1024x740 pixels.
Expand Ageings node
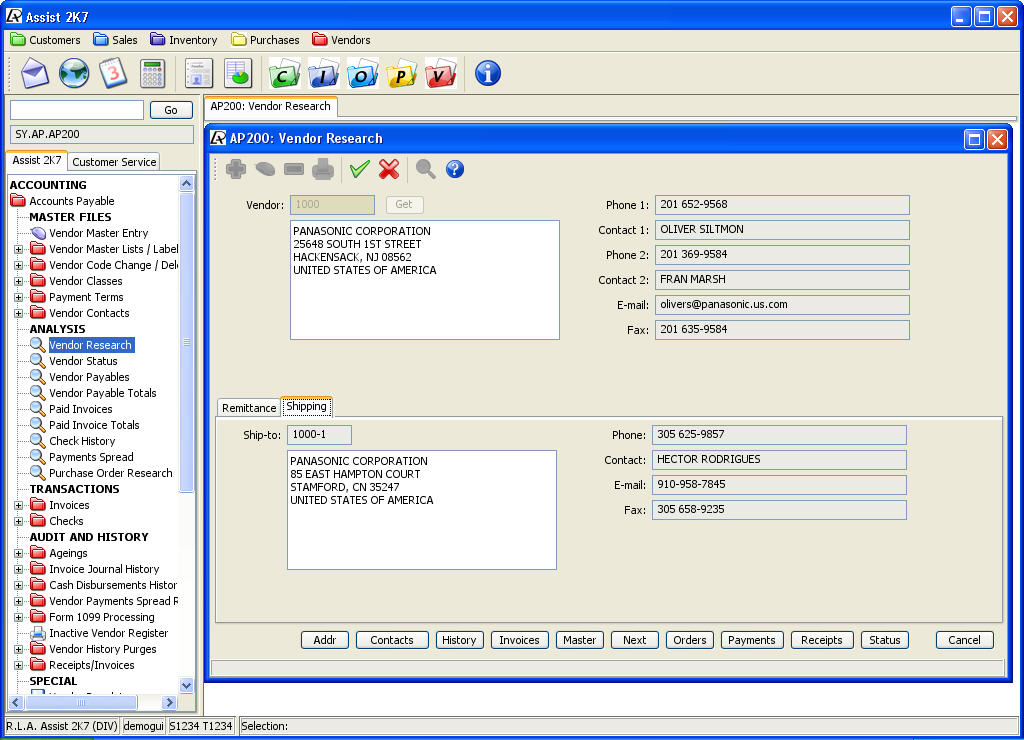click(18, 553)
